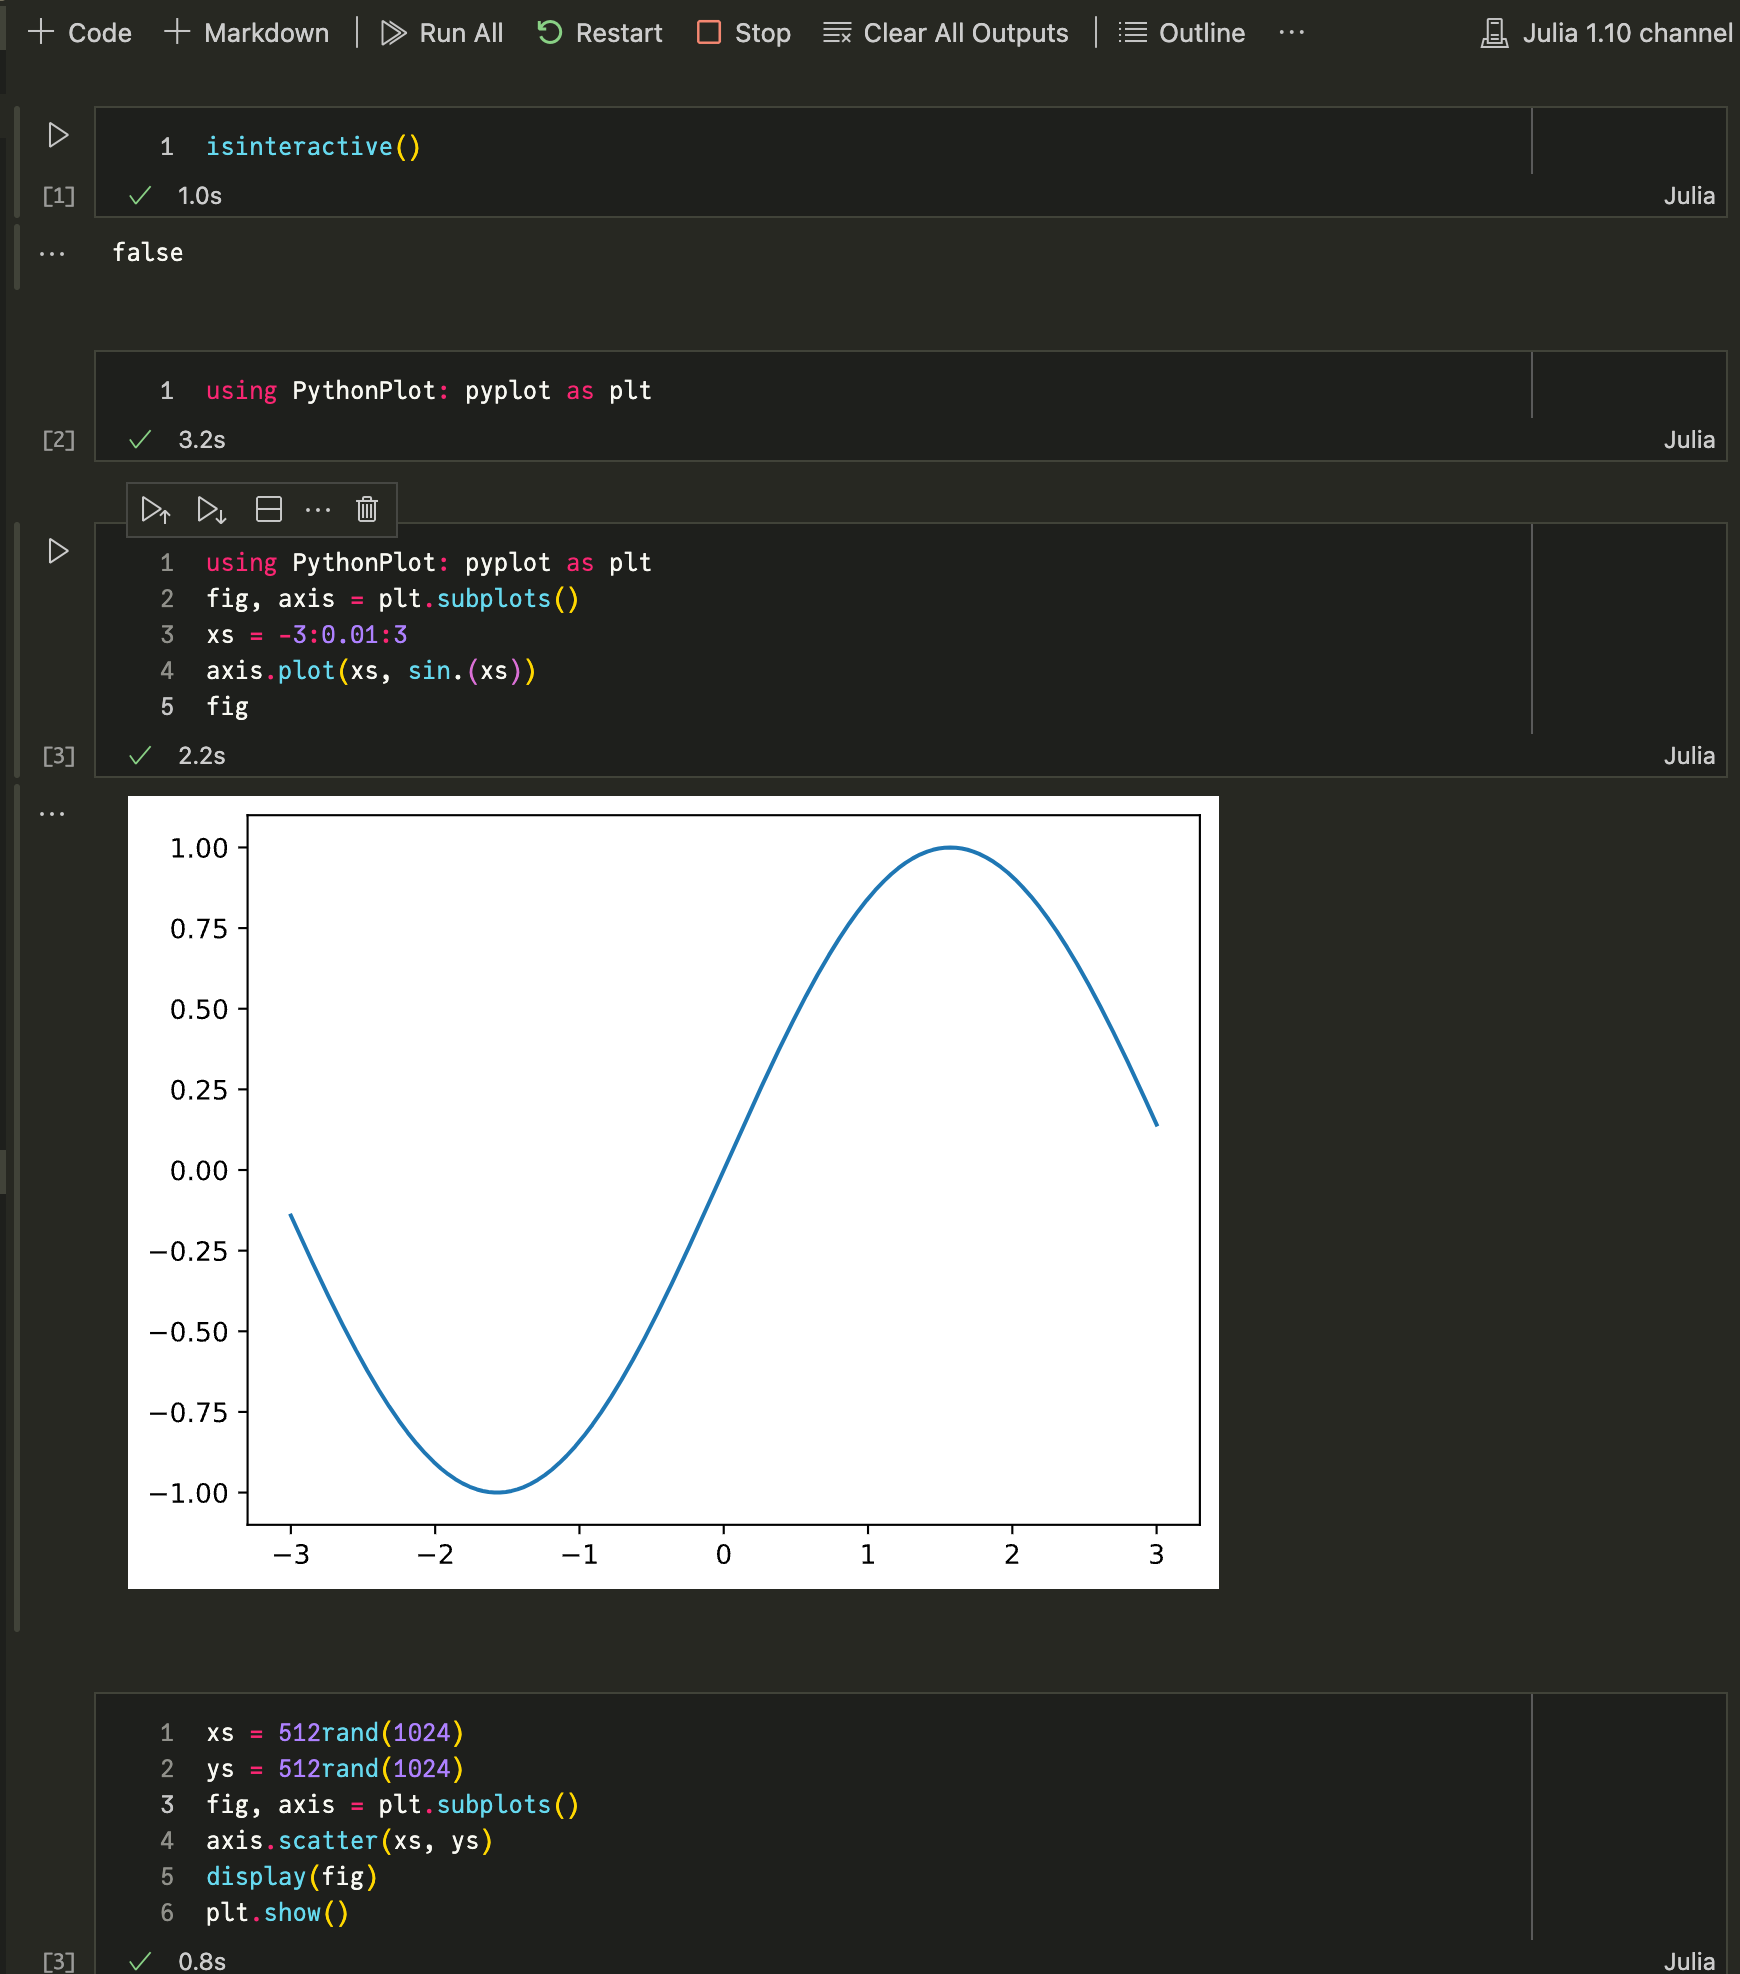Screen dimensions: 1740x1974
Task: Click the 'ys = 512rand(1024)' code line
Action: (335, 1769)
